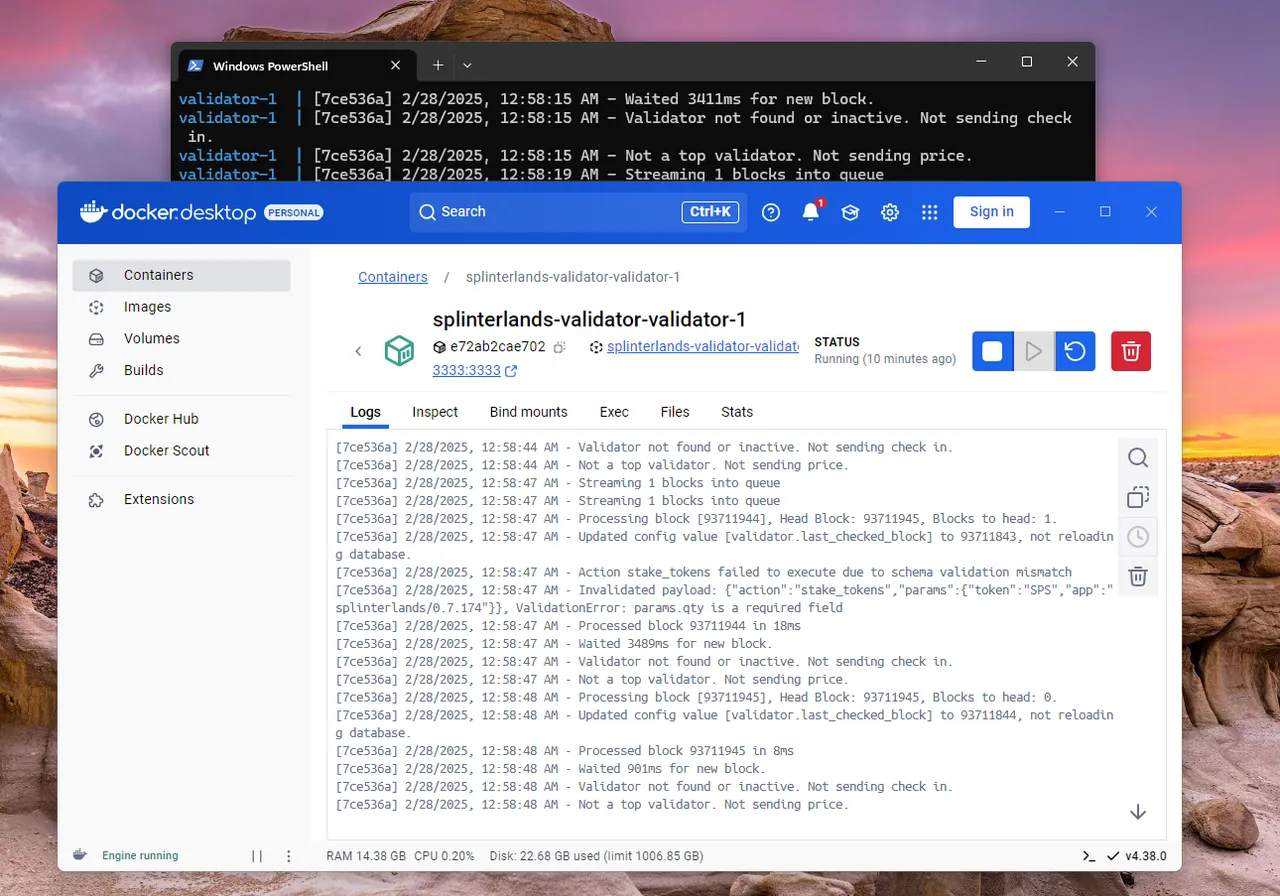Click the PowerShell icon in tab
The height and width of the screenshot is (896, 1280).
196,66
